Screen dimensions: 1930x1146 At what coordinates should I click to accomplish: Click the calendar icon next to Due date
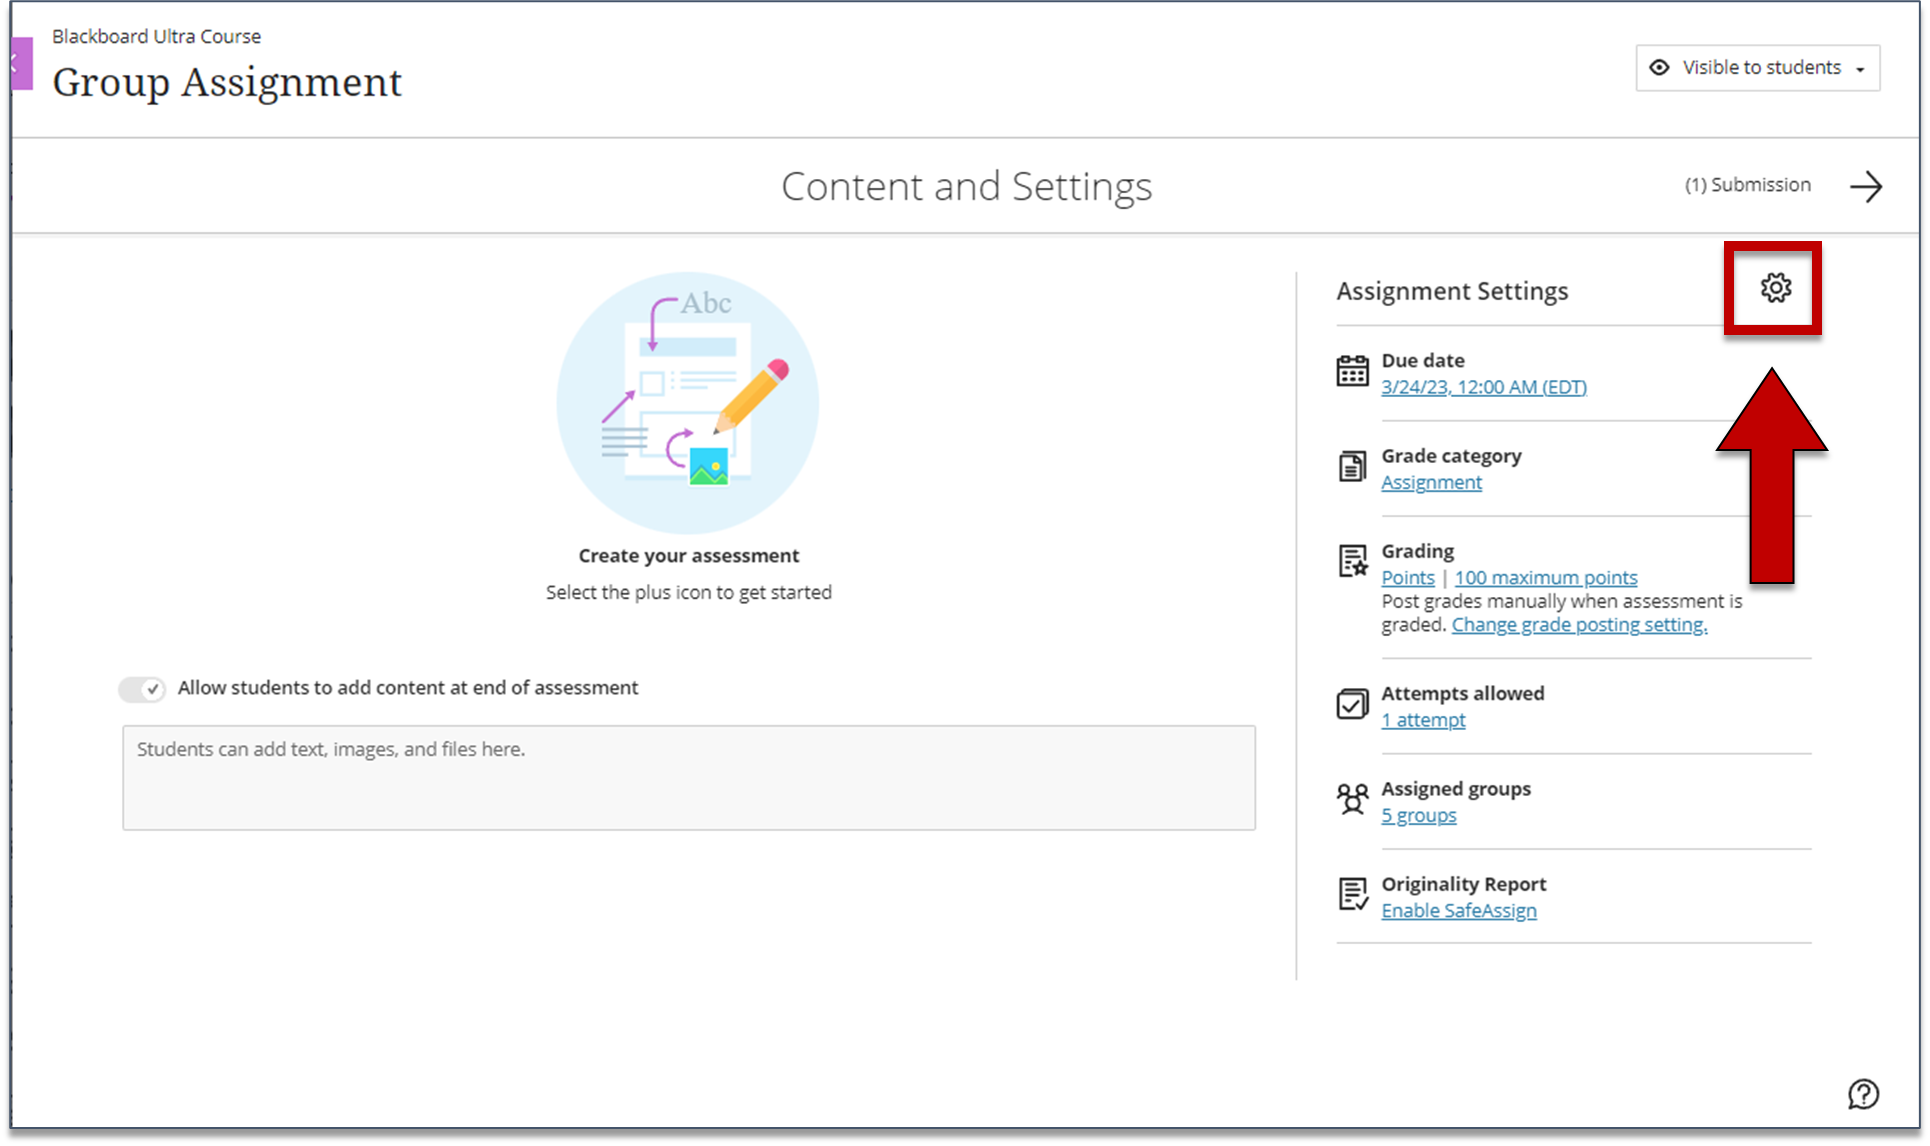click(x=1352, y=370)
